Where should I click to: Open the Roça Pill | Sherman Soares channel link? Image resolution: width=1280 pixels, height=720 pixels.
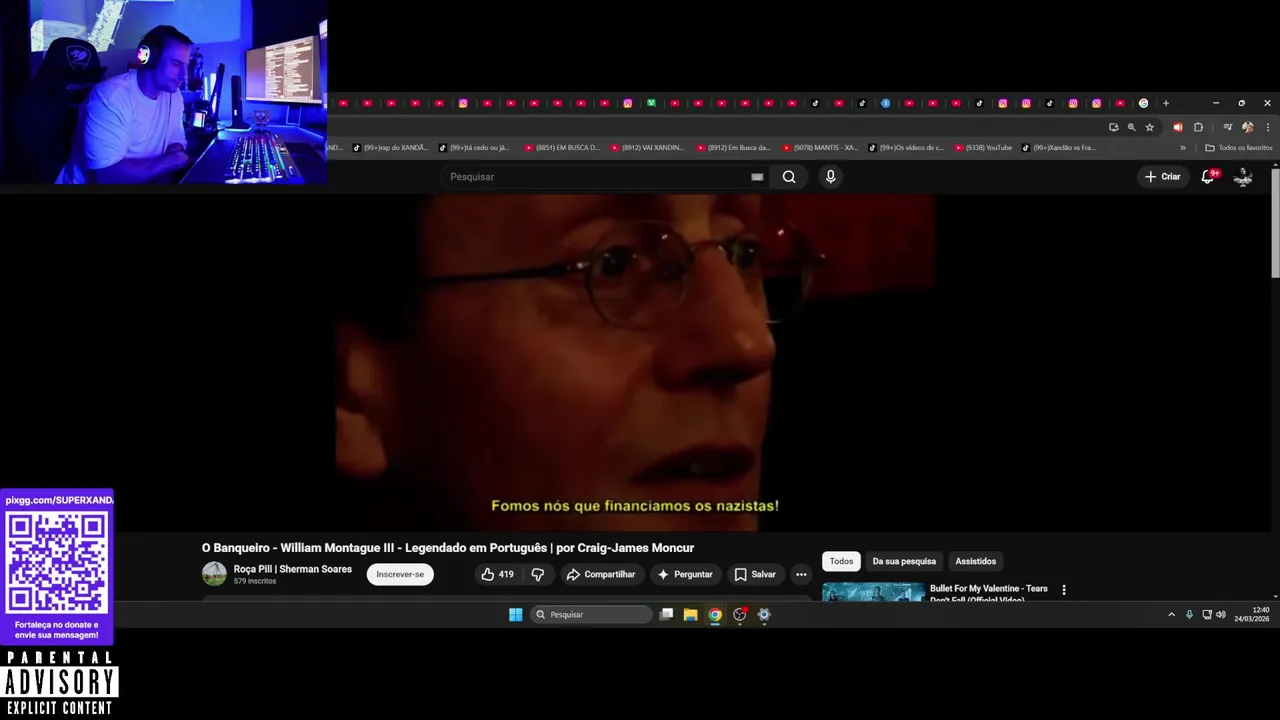[x=293, y=569]
